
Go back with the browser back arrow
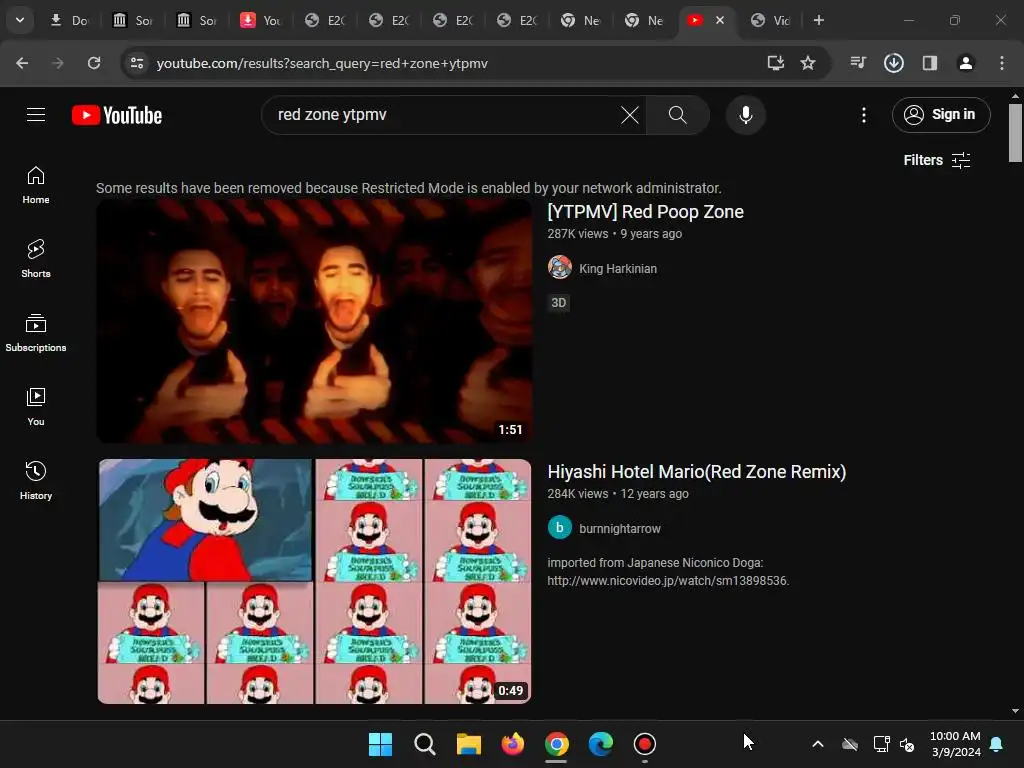(22, 63)
